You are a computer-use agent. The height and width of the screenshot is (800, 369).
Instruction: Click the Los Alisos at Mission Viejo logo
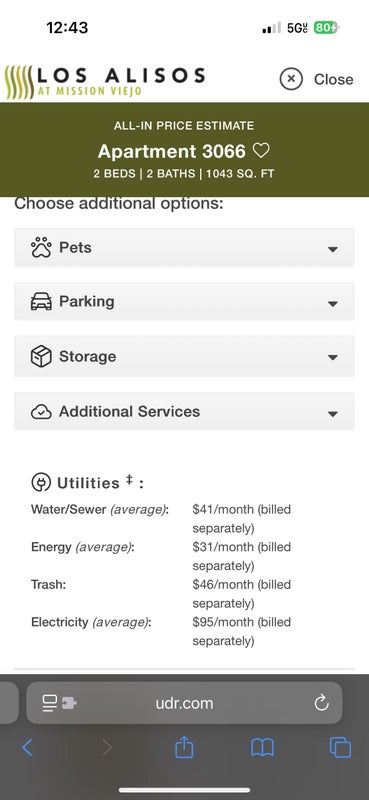coord(104,82)
